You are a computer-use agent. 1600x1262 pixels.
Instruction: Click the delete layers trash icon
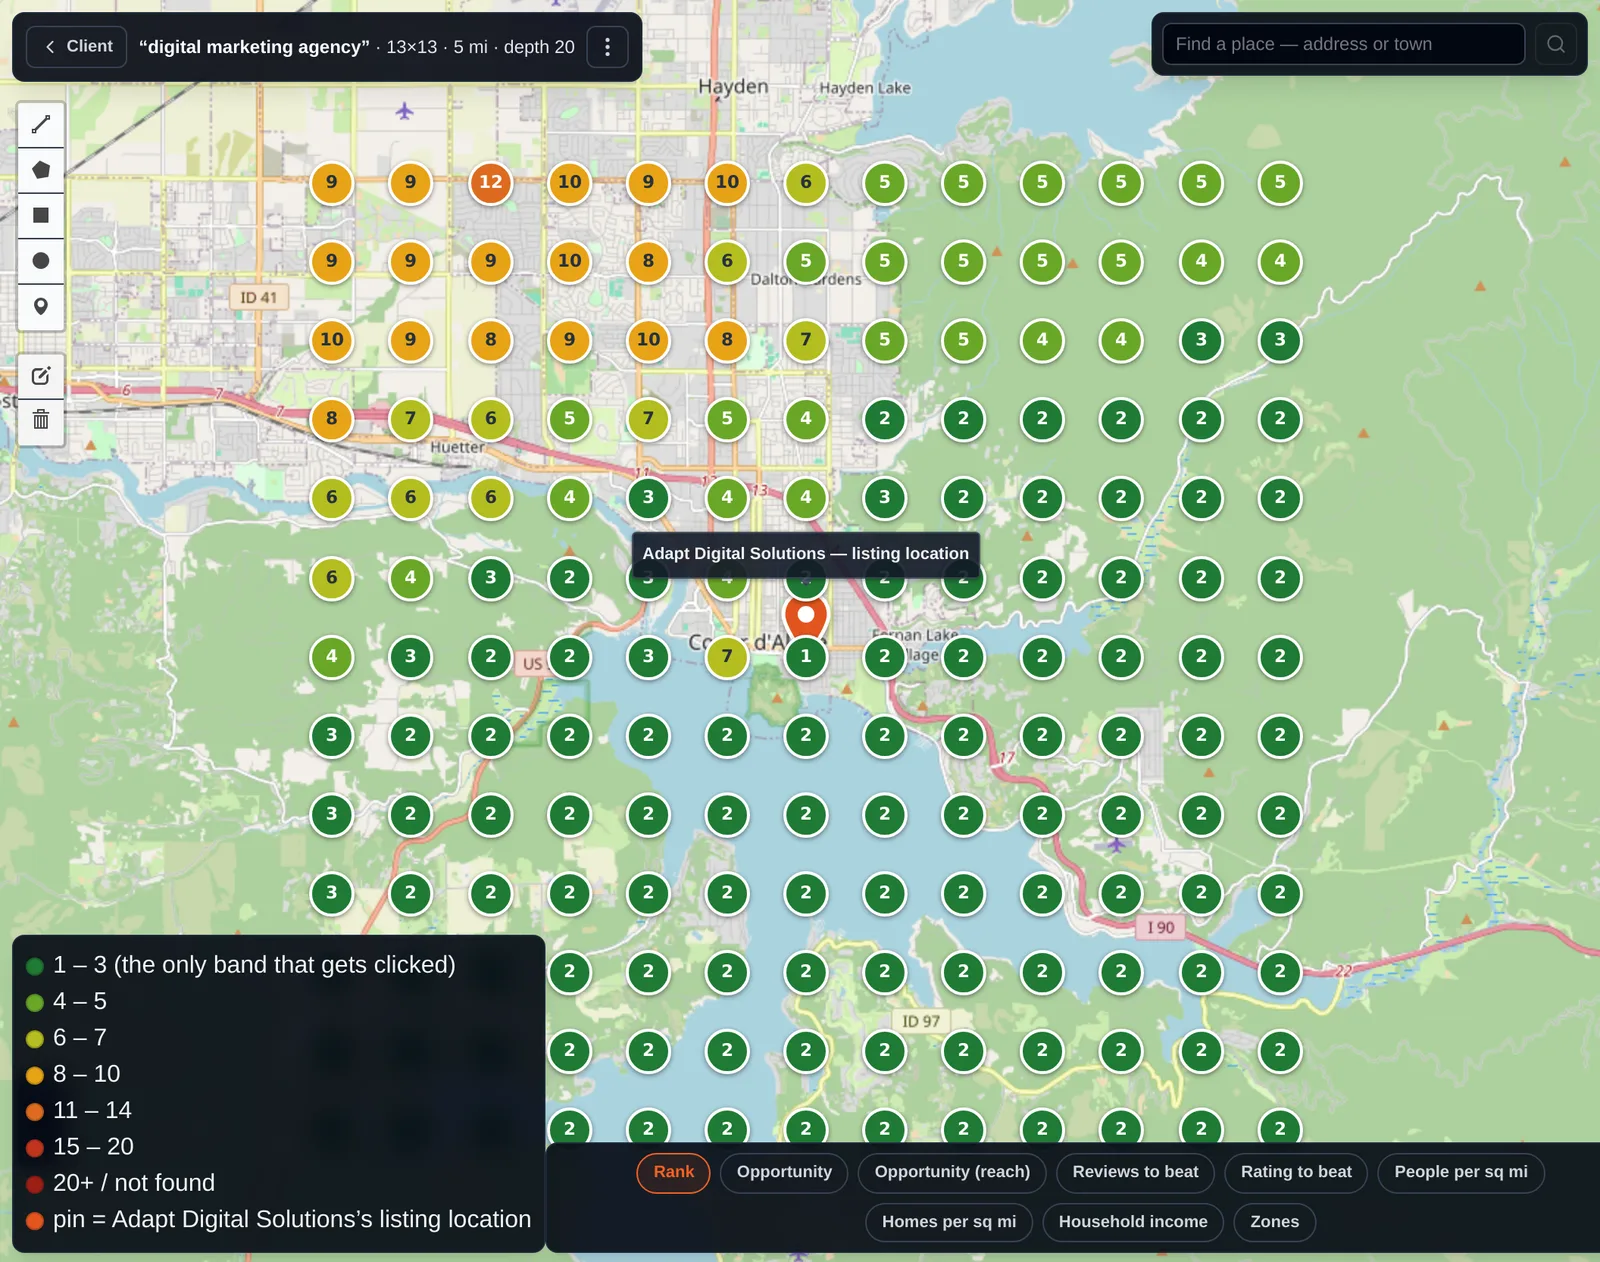coord(41,420)
